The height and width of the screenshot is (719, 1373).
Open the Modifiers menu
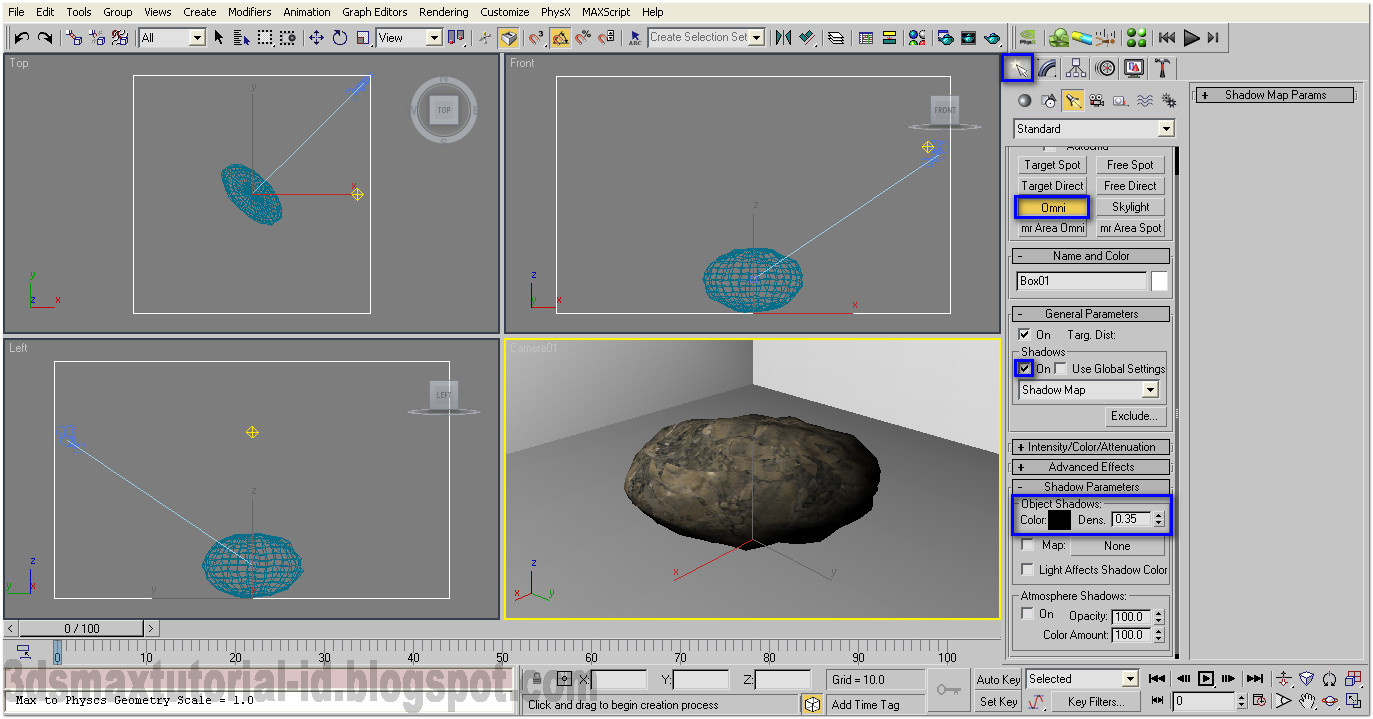click(x=249, y=11)
